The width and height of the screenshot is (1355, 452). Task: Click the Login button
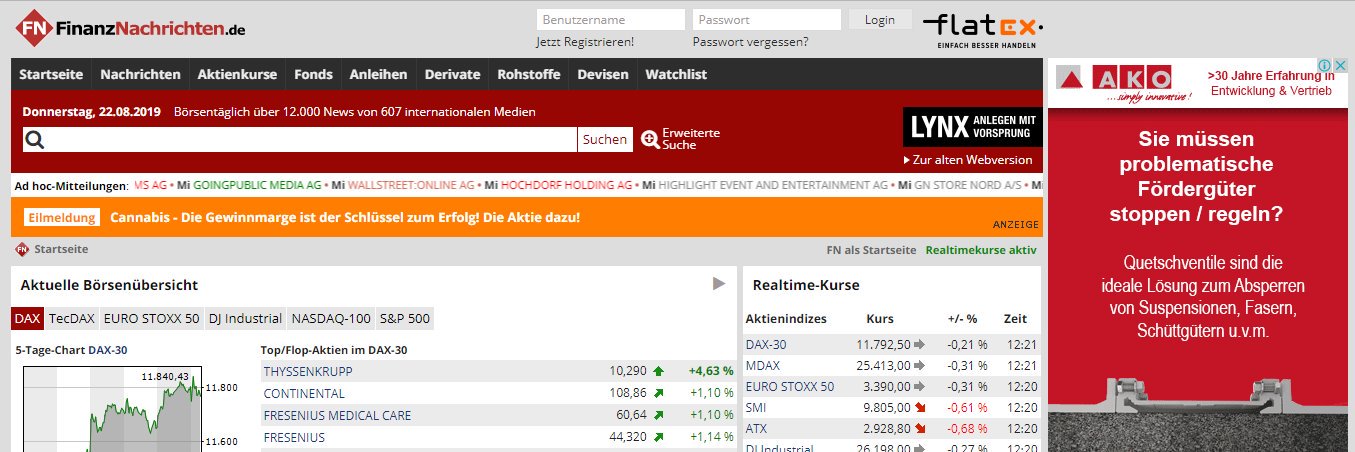pos(880,19)
